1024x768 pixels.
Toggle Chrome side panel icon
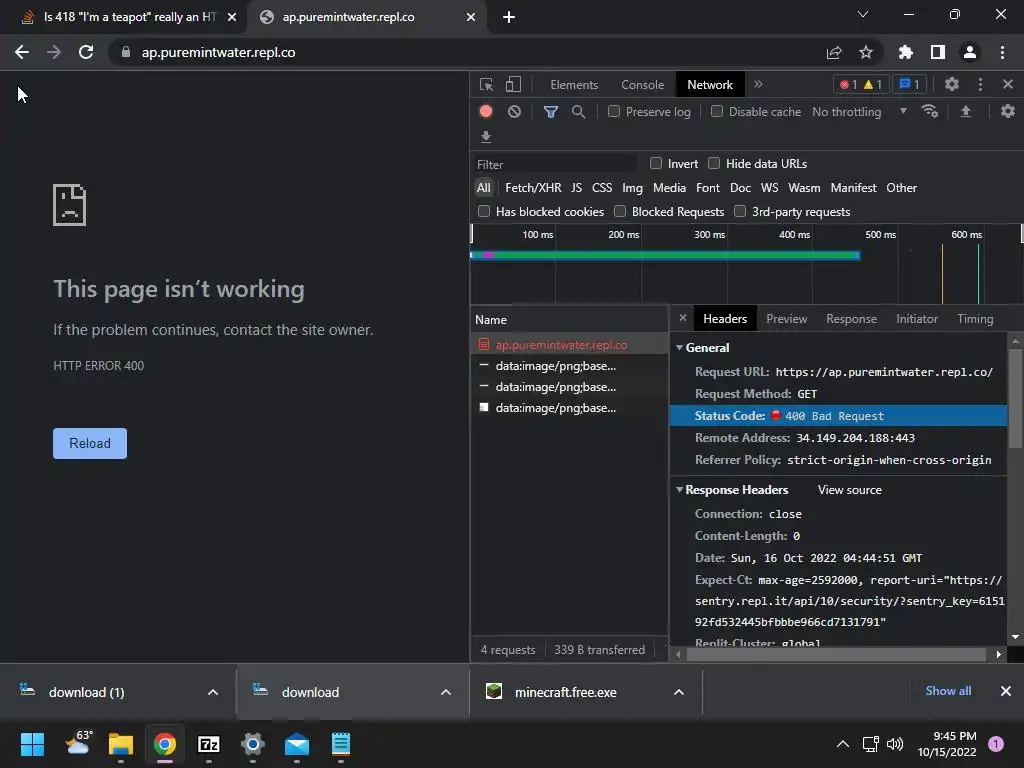pyautogui.click(x=938, y=52)
